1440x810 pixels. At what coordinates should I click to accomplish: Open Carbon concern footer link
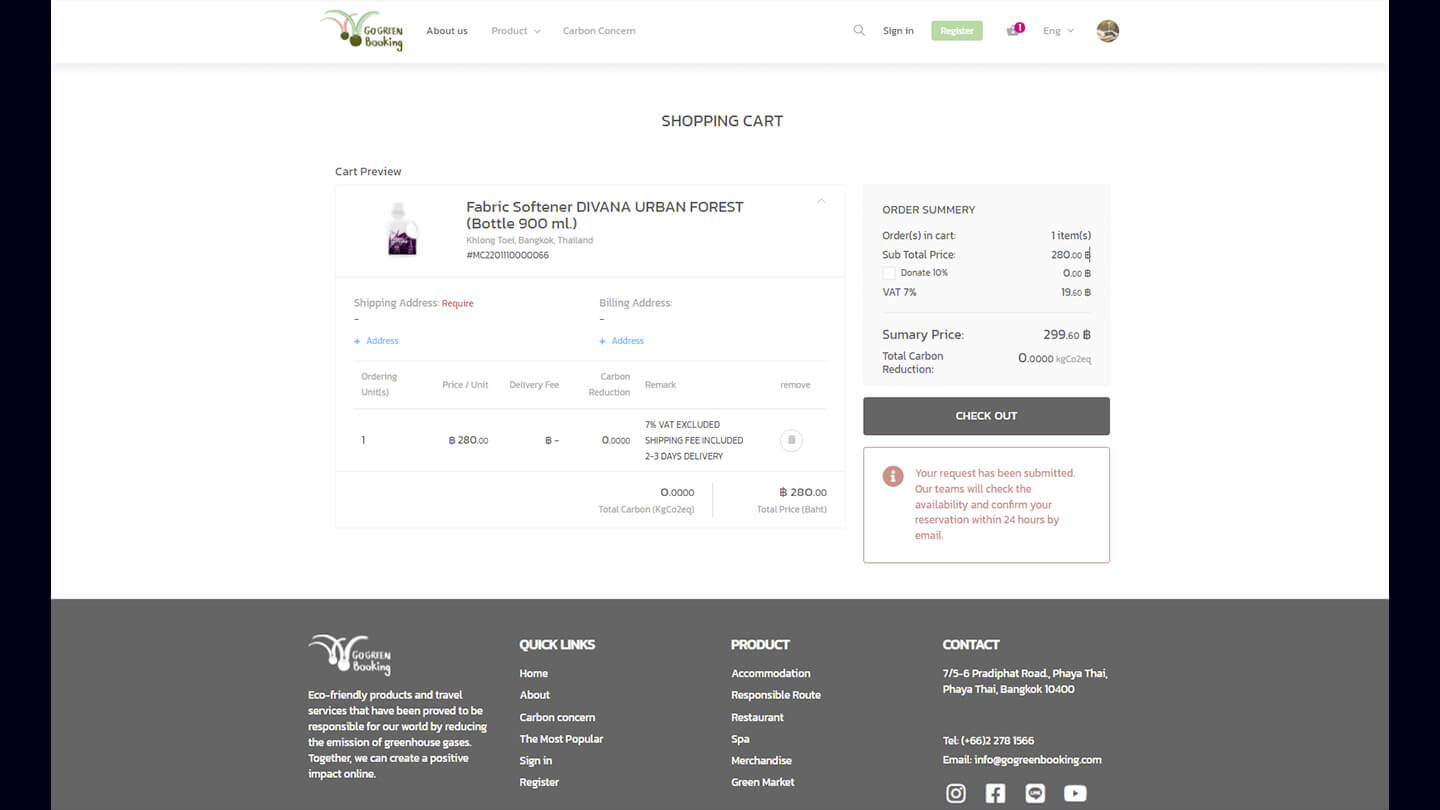click(557, 717)
